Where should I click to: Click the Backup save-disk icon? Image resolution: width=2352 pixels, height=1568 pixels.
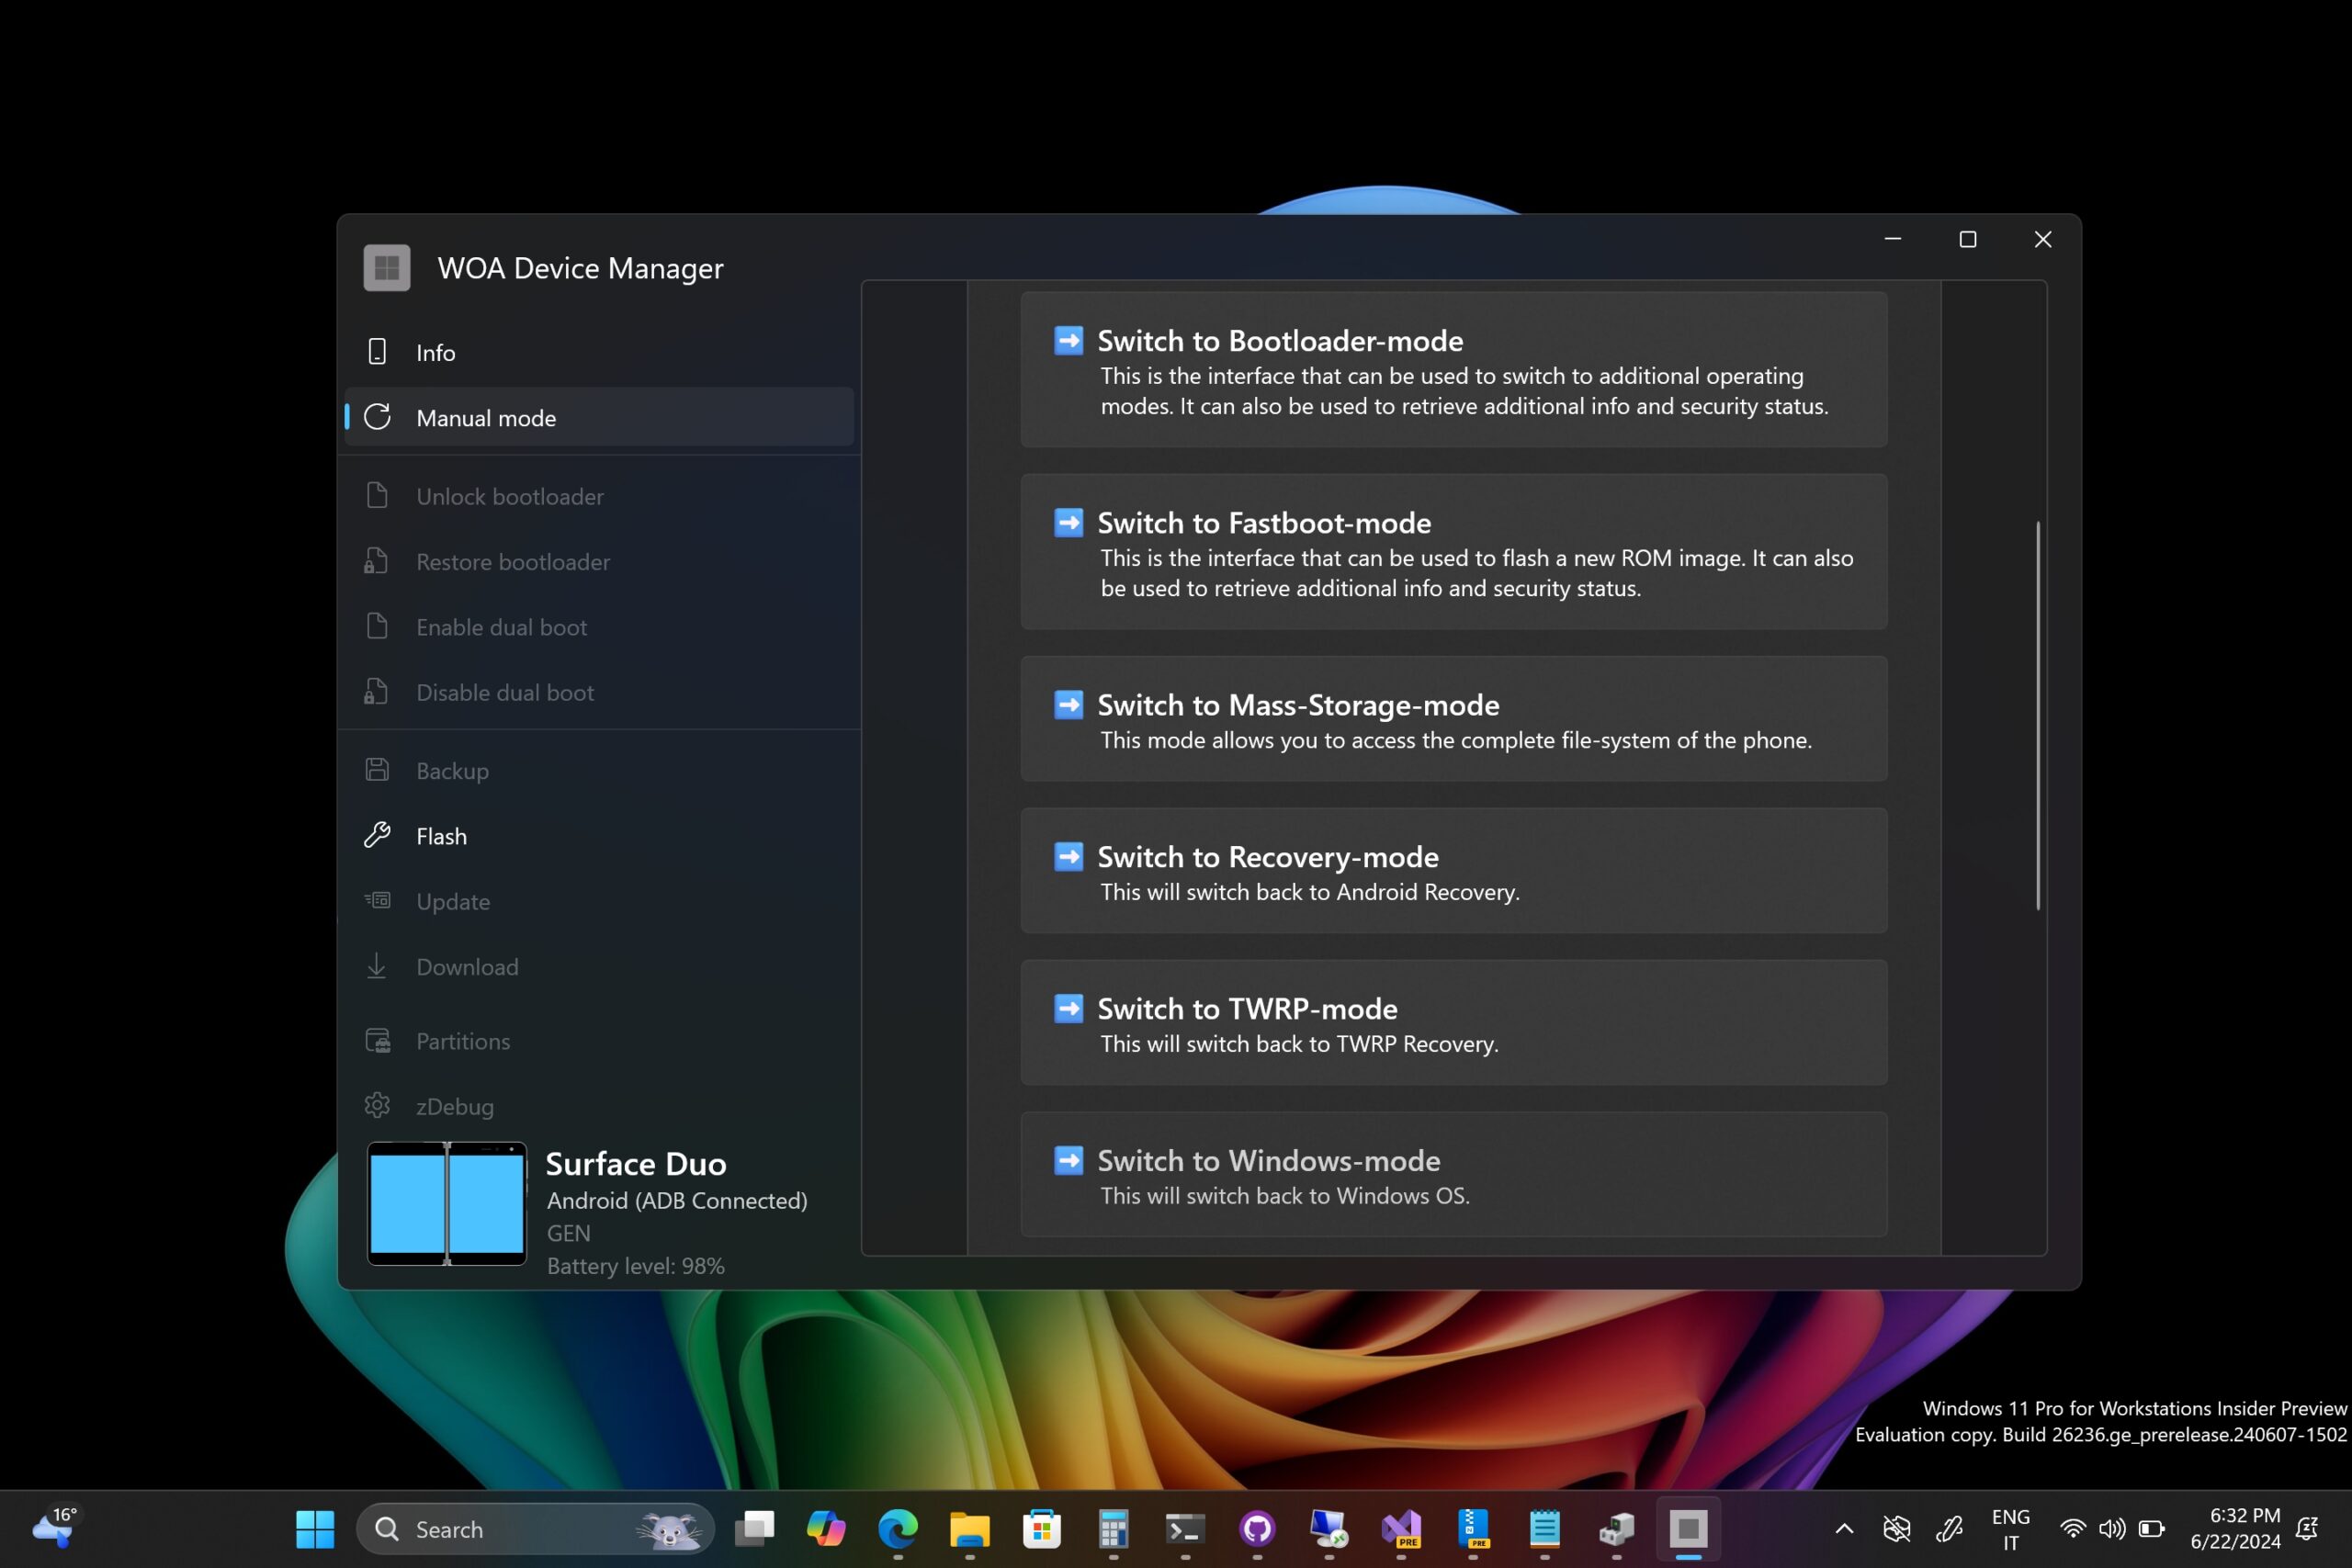[x=377, y=769]
